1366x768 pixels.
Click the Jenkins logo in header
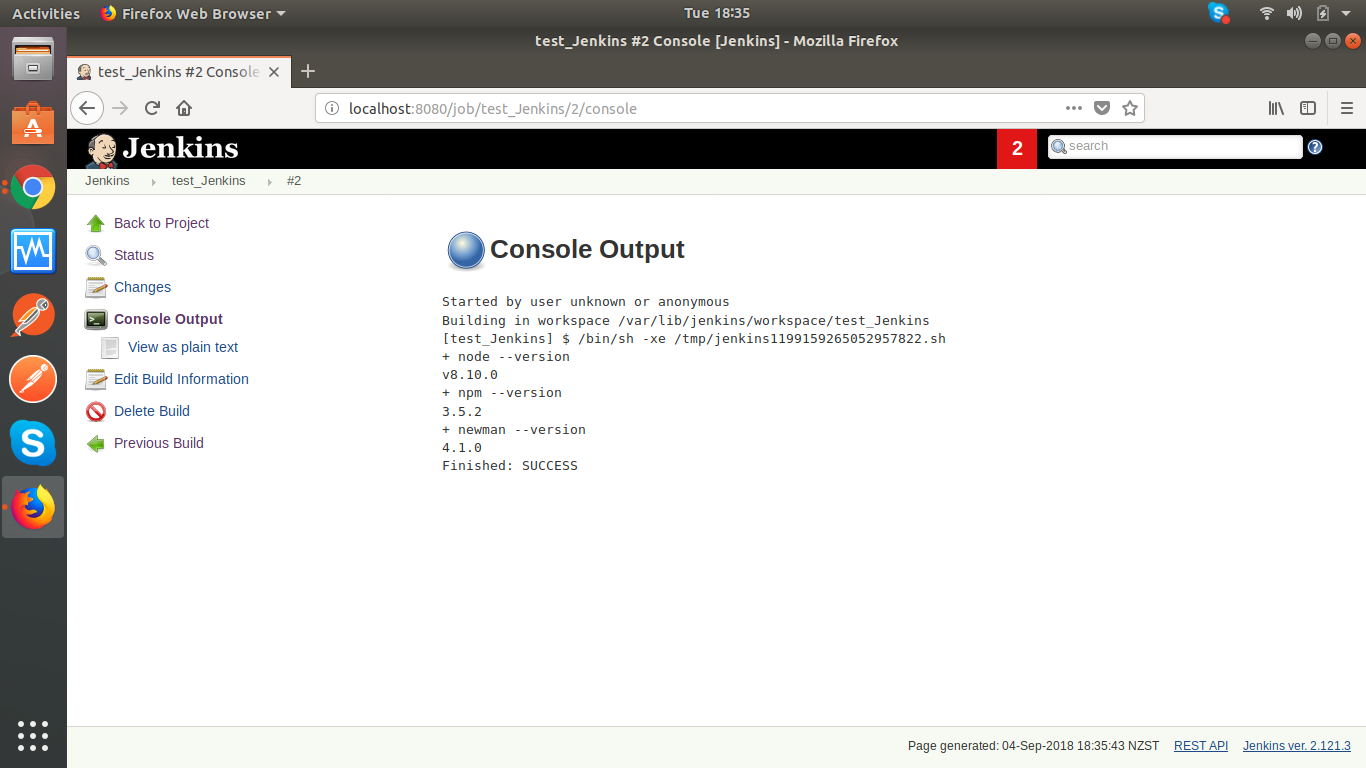(x=162, y=149)
